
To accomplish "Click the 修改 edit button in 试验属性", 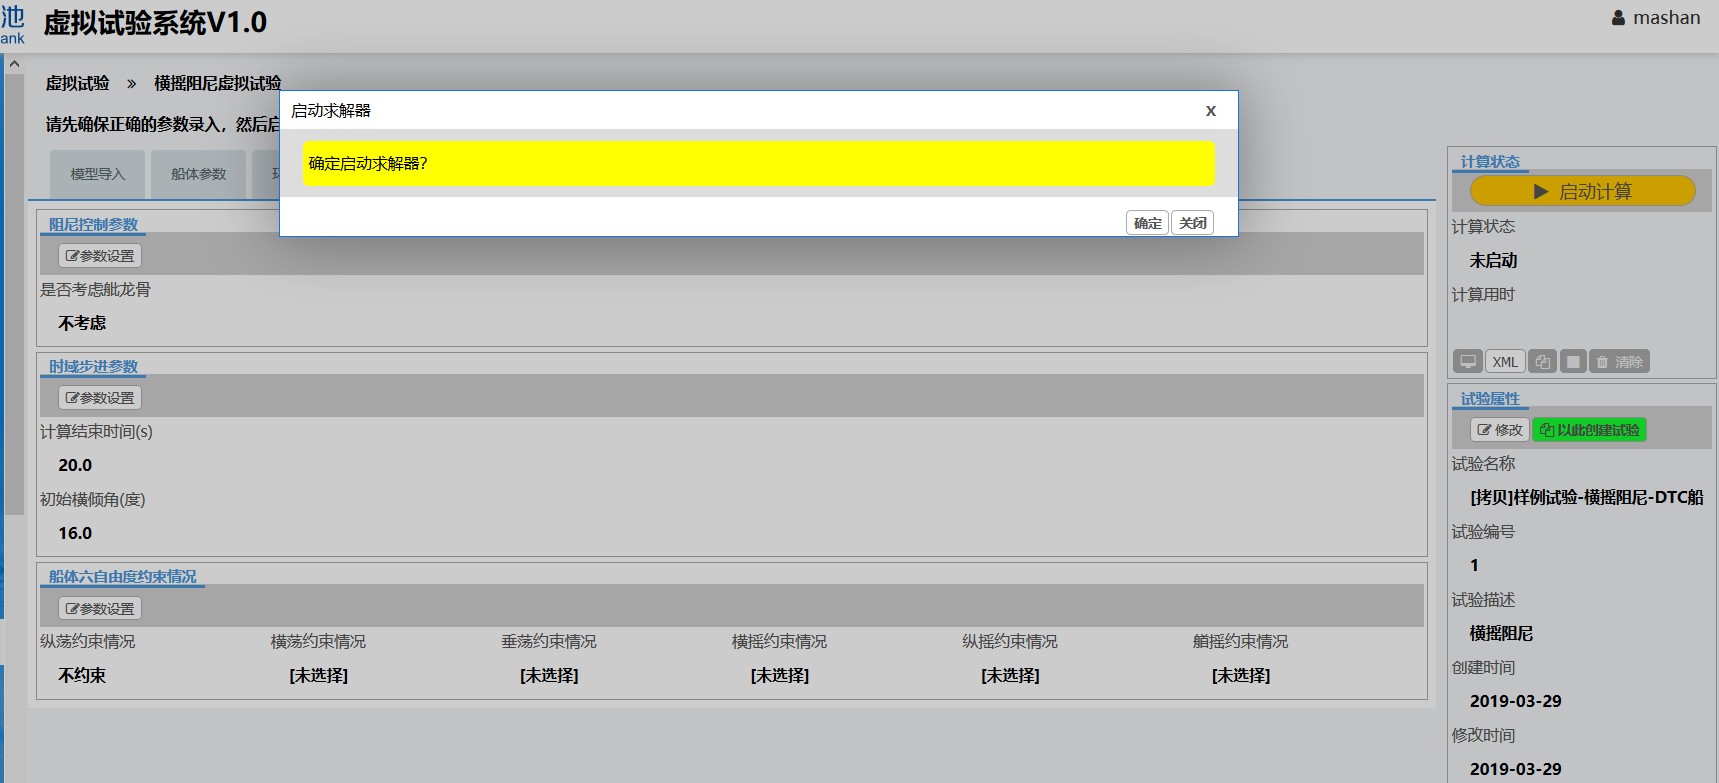I will click(1499, 430).
